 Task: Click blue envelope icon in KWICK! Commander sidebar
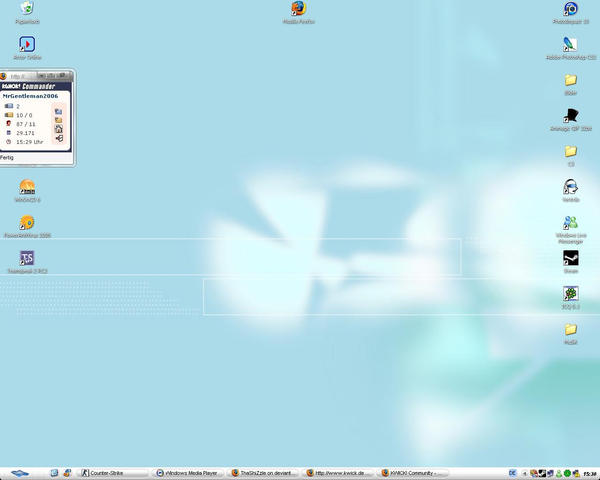(x=59, y=111)
